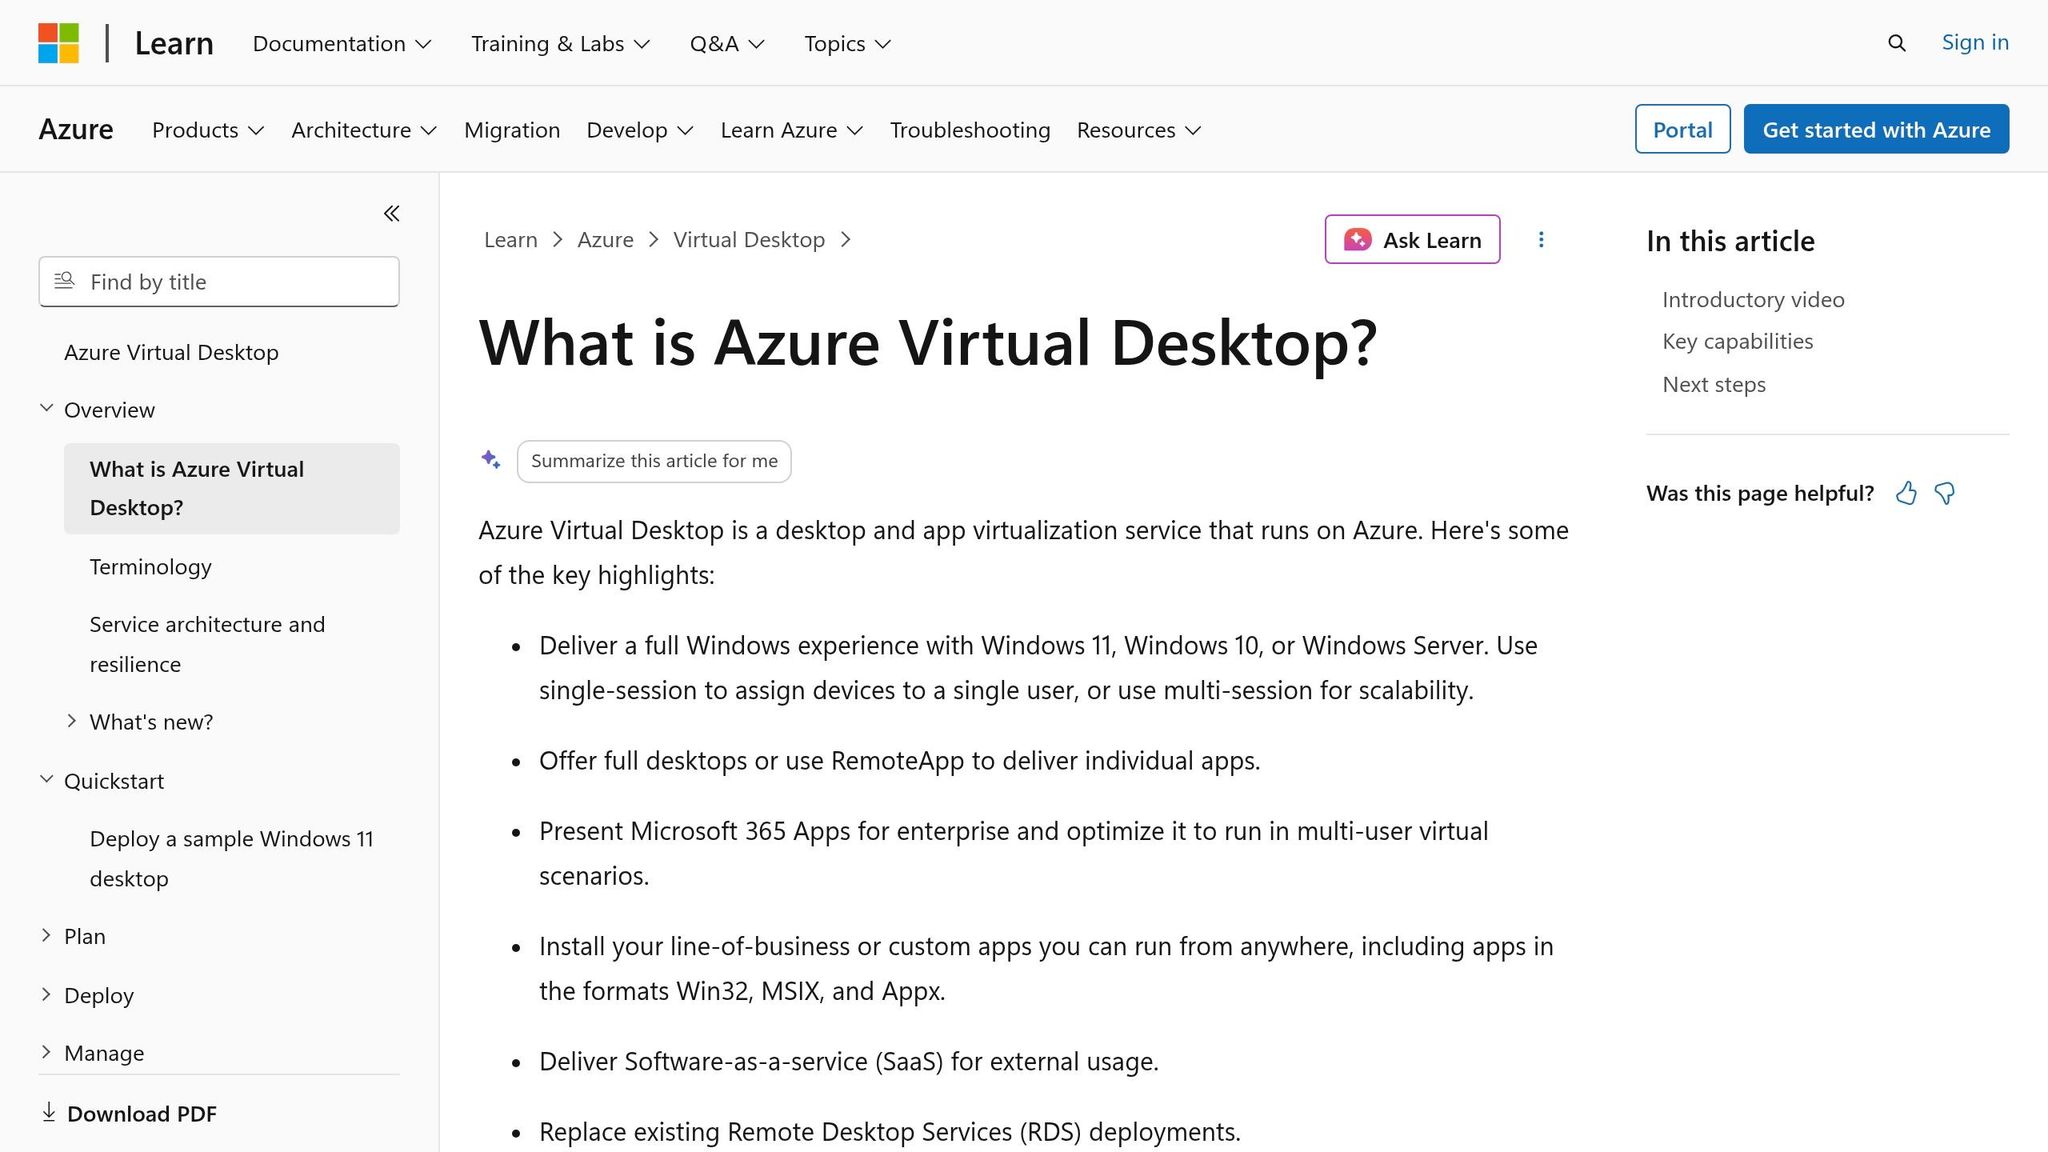Expand the Deploy section

(46, 994)
